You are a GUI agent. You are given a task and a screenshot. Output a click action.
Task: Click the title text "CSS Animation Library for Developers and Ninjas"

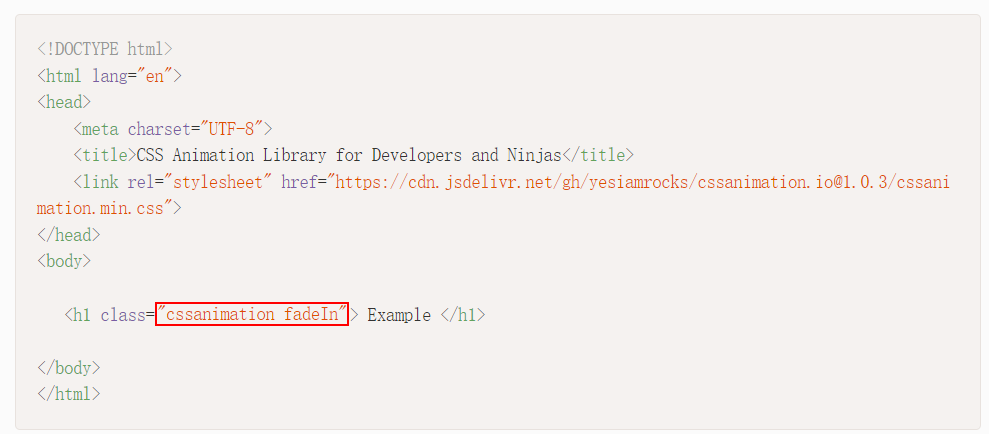click(349, 155)
